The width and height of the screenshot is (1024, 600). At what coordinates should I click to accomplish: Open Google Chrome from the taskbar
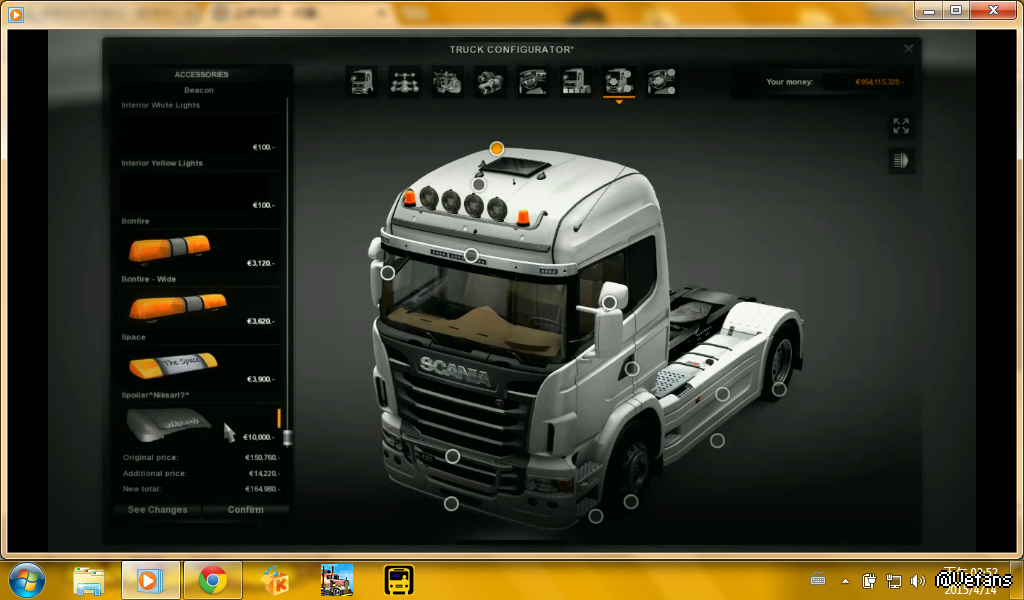click(x=212, y=580)
